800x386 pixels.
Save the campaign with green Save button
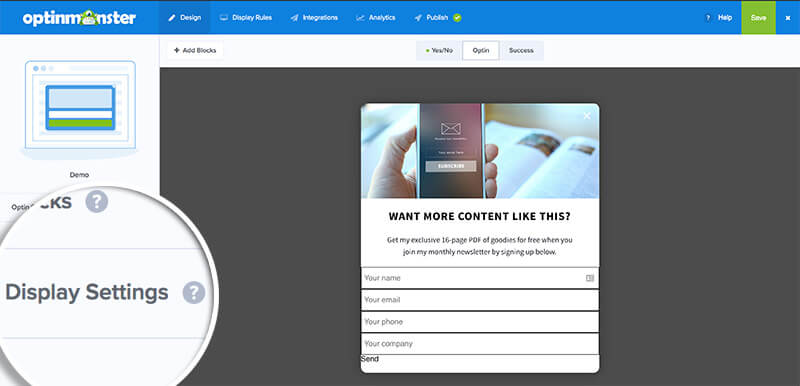pyautogui.click(x=758, y=17)
